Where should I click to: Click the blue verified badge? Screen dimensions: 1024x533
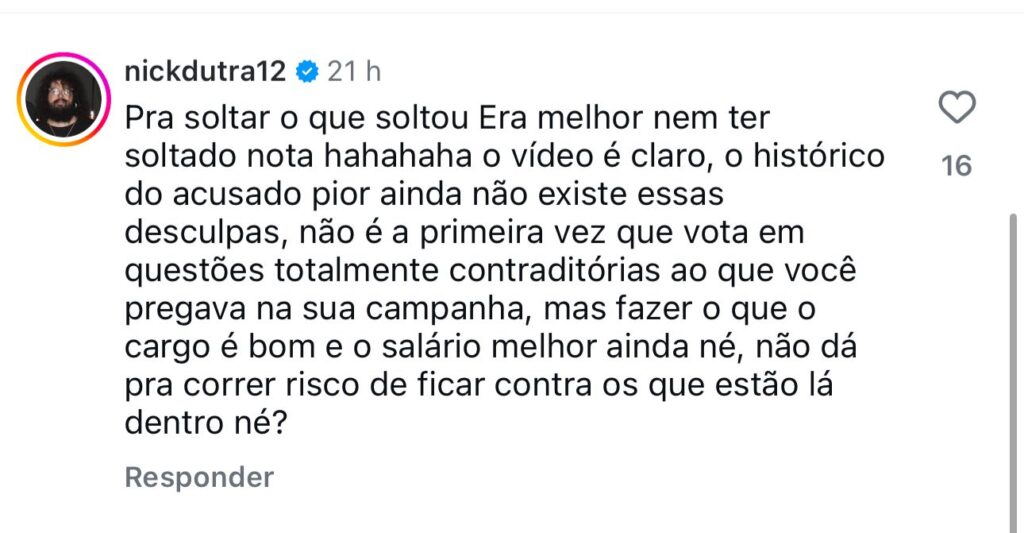[308, 71]
